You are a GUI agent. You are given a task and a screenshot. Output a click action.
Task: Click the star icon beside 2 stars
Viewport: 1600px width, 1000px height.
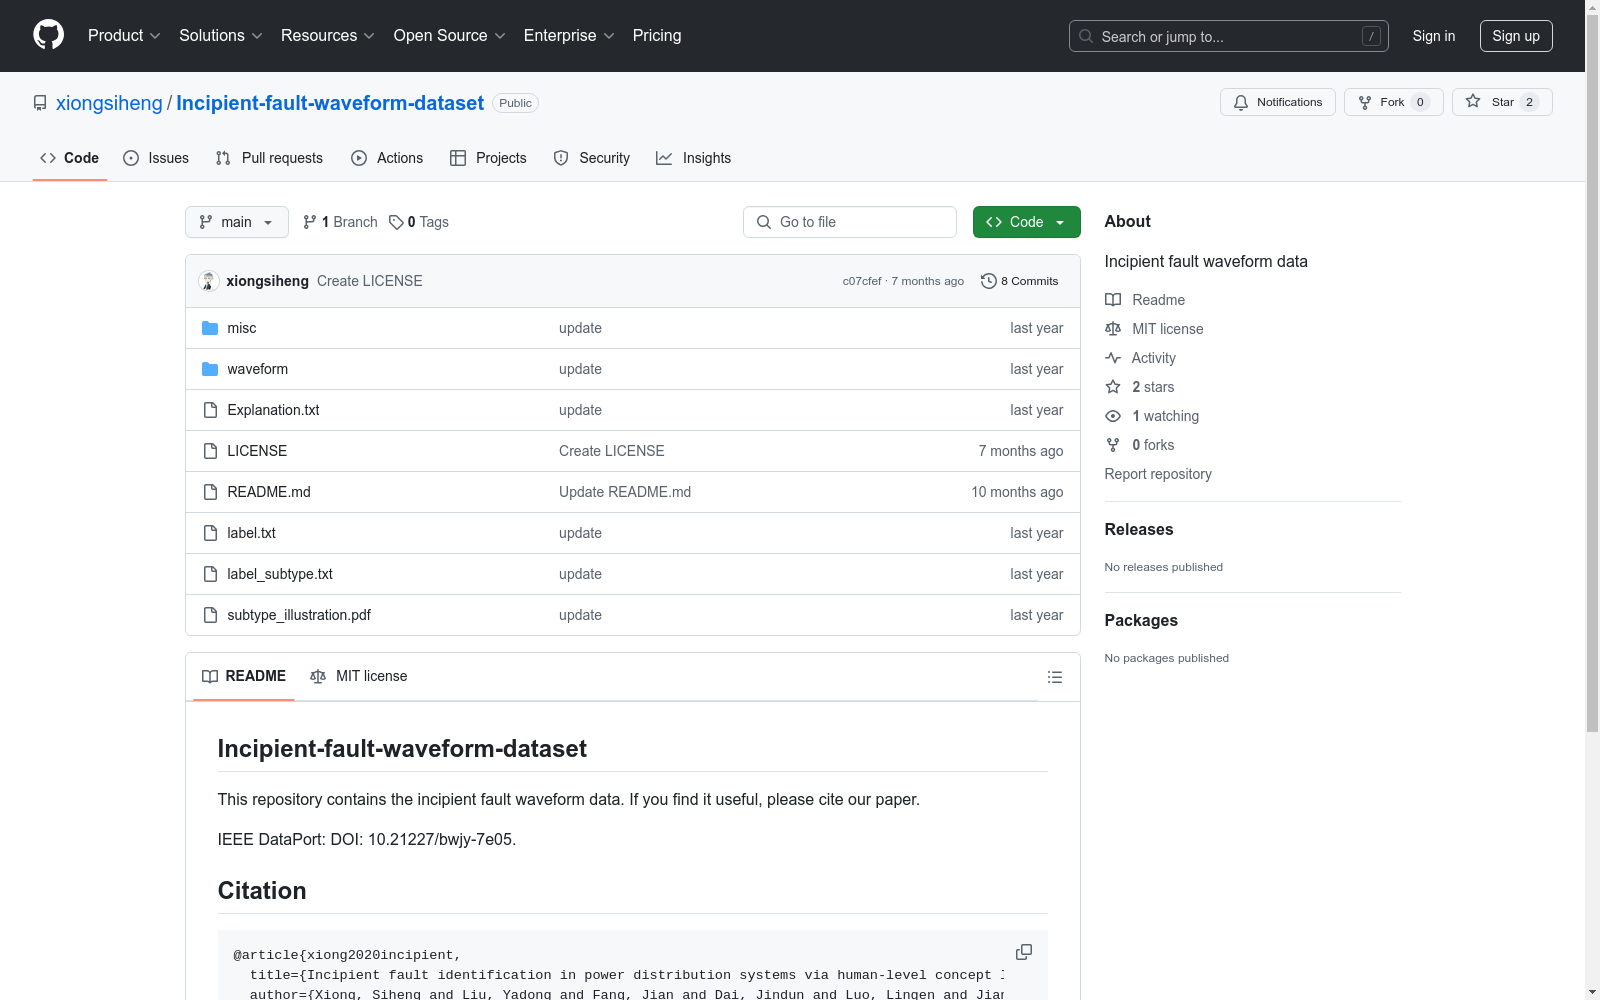(x=1113, y=387)
